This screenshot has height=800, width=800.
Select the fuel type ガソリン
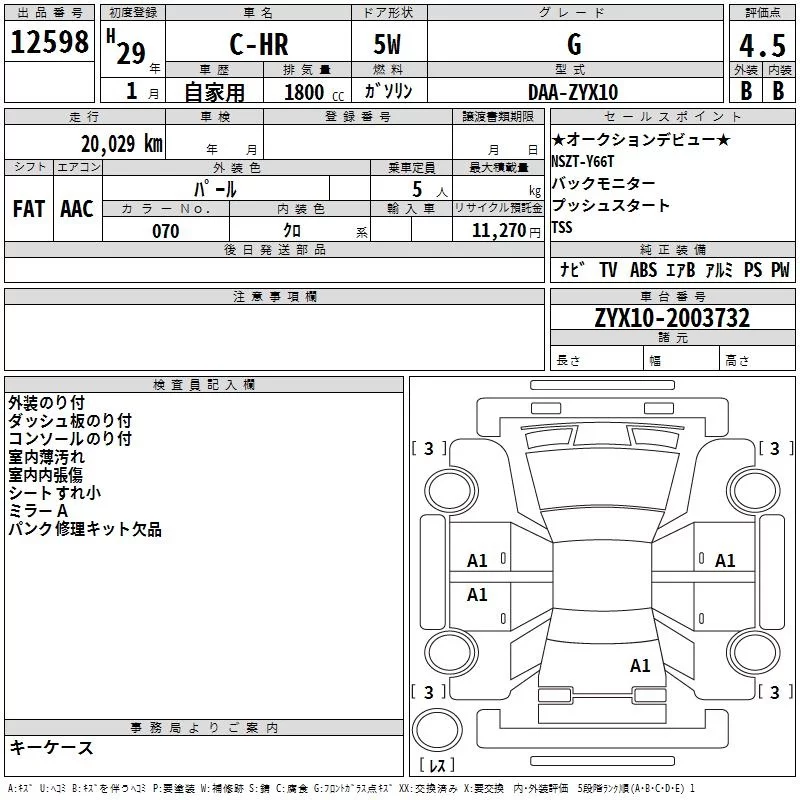click(x=388, y=91)
